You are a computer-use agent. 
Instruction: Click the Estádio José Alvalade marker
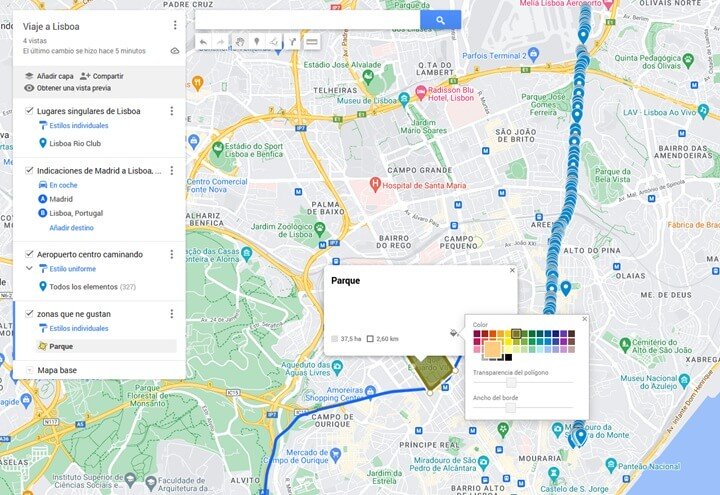pyautogui.click(x=368, y=76)
